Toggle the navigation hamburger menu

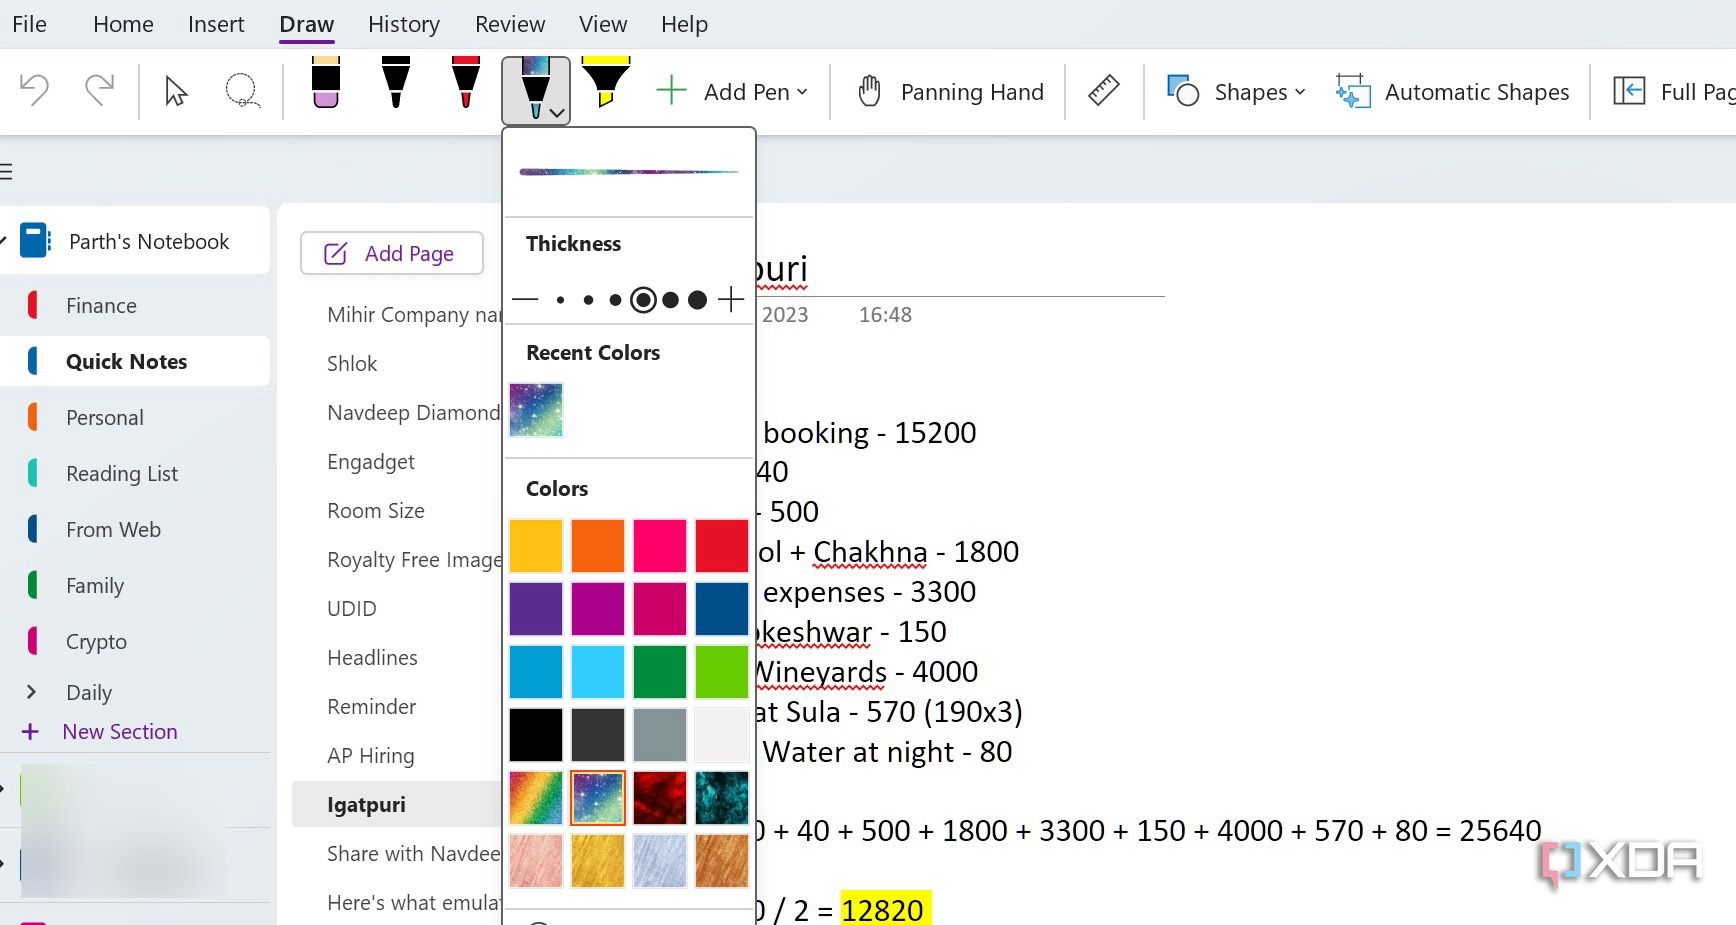[x=6, y=172]
